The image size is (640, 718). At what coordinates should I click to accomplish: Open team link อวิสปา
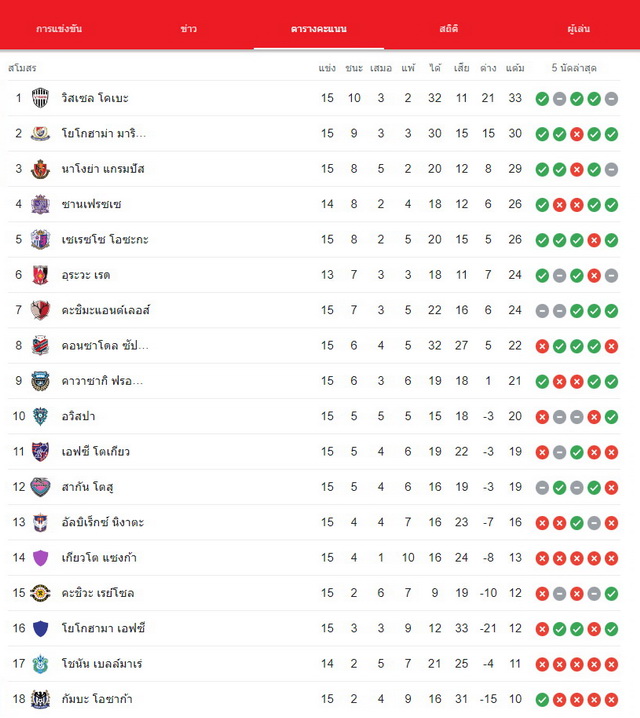pos(78,416)
